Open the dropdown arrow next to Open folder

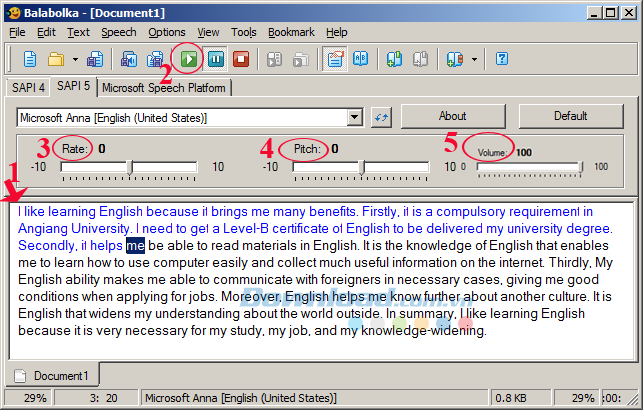[x=74, y=59]
